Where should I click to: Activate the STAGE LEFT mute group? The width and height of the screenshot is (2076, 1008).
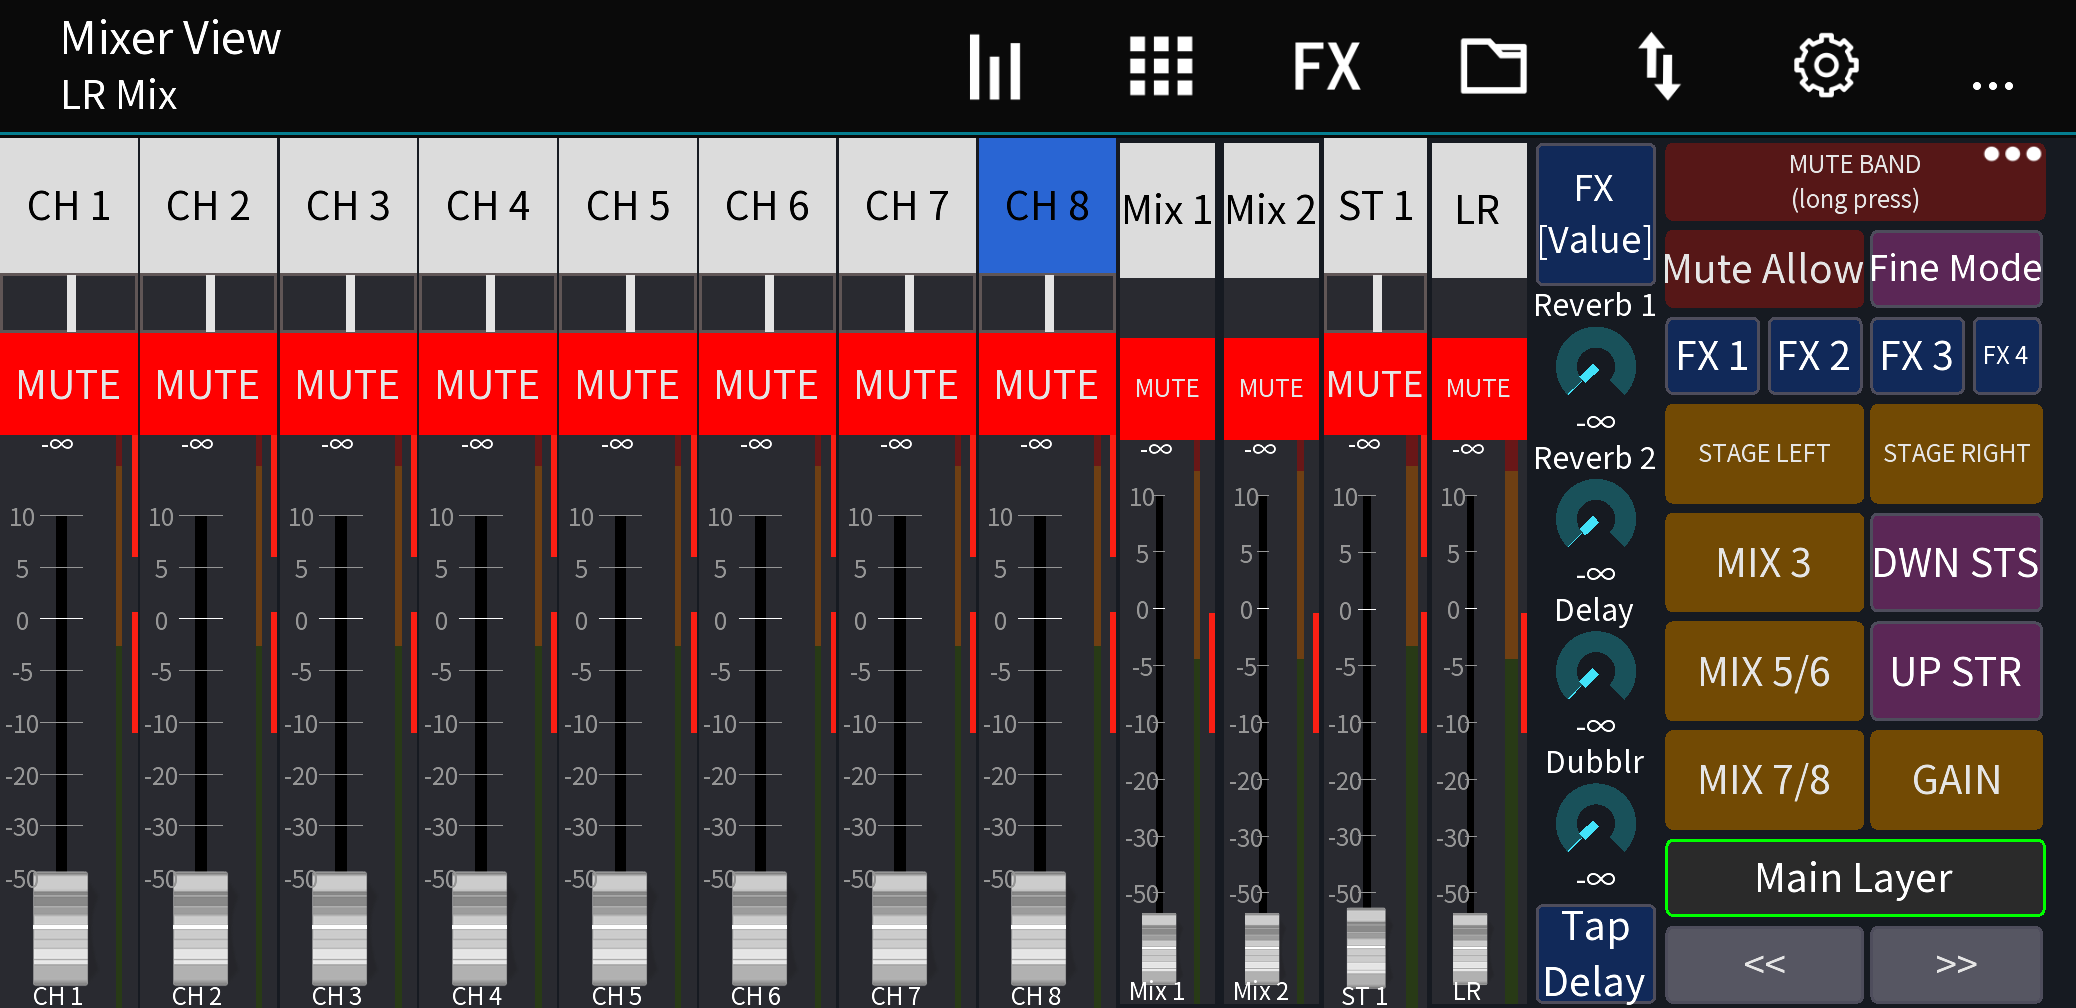(x=1763, y=453)
